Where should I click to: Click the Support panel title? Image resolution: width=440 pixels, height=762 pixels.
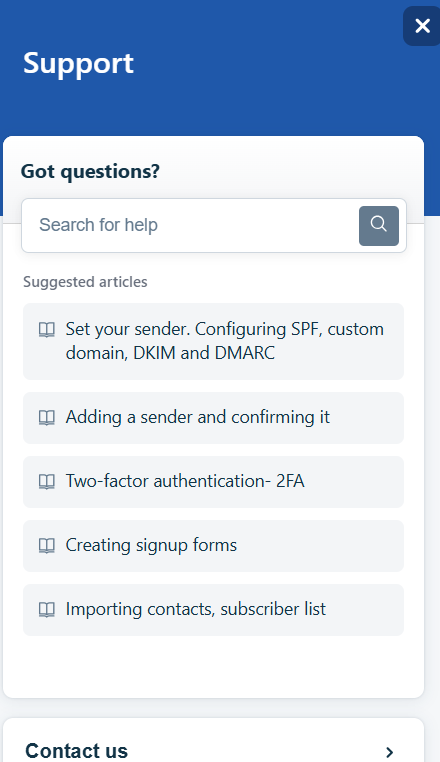pyautogui.click(x=78, y=64)
